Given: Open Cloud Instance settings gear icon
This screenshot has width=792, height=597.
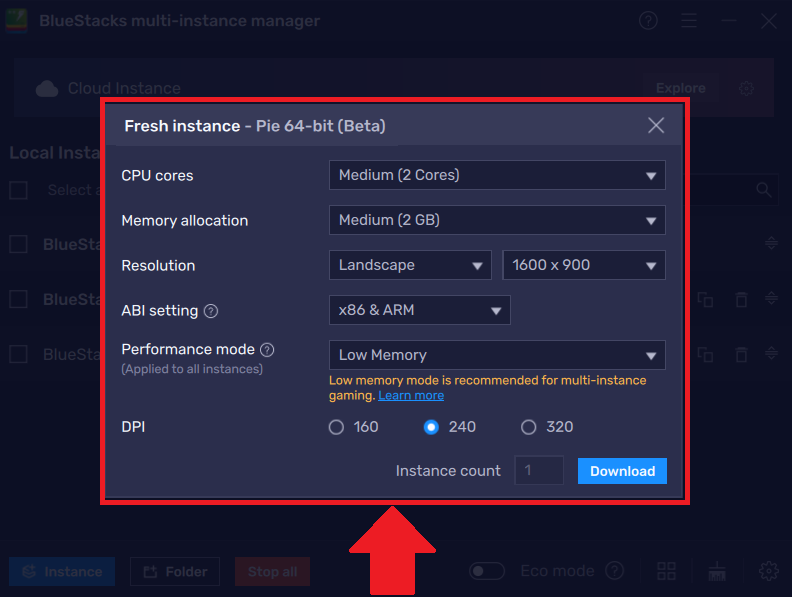Looking at the screenshot, I should coord(746,89).
